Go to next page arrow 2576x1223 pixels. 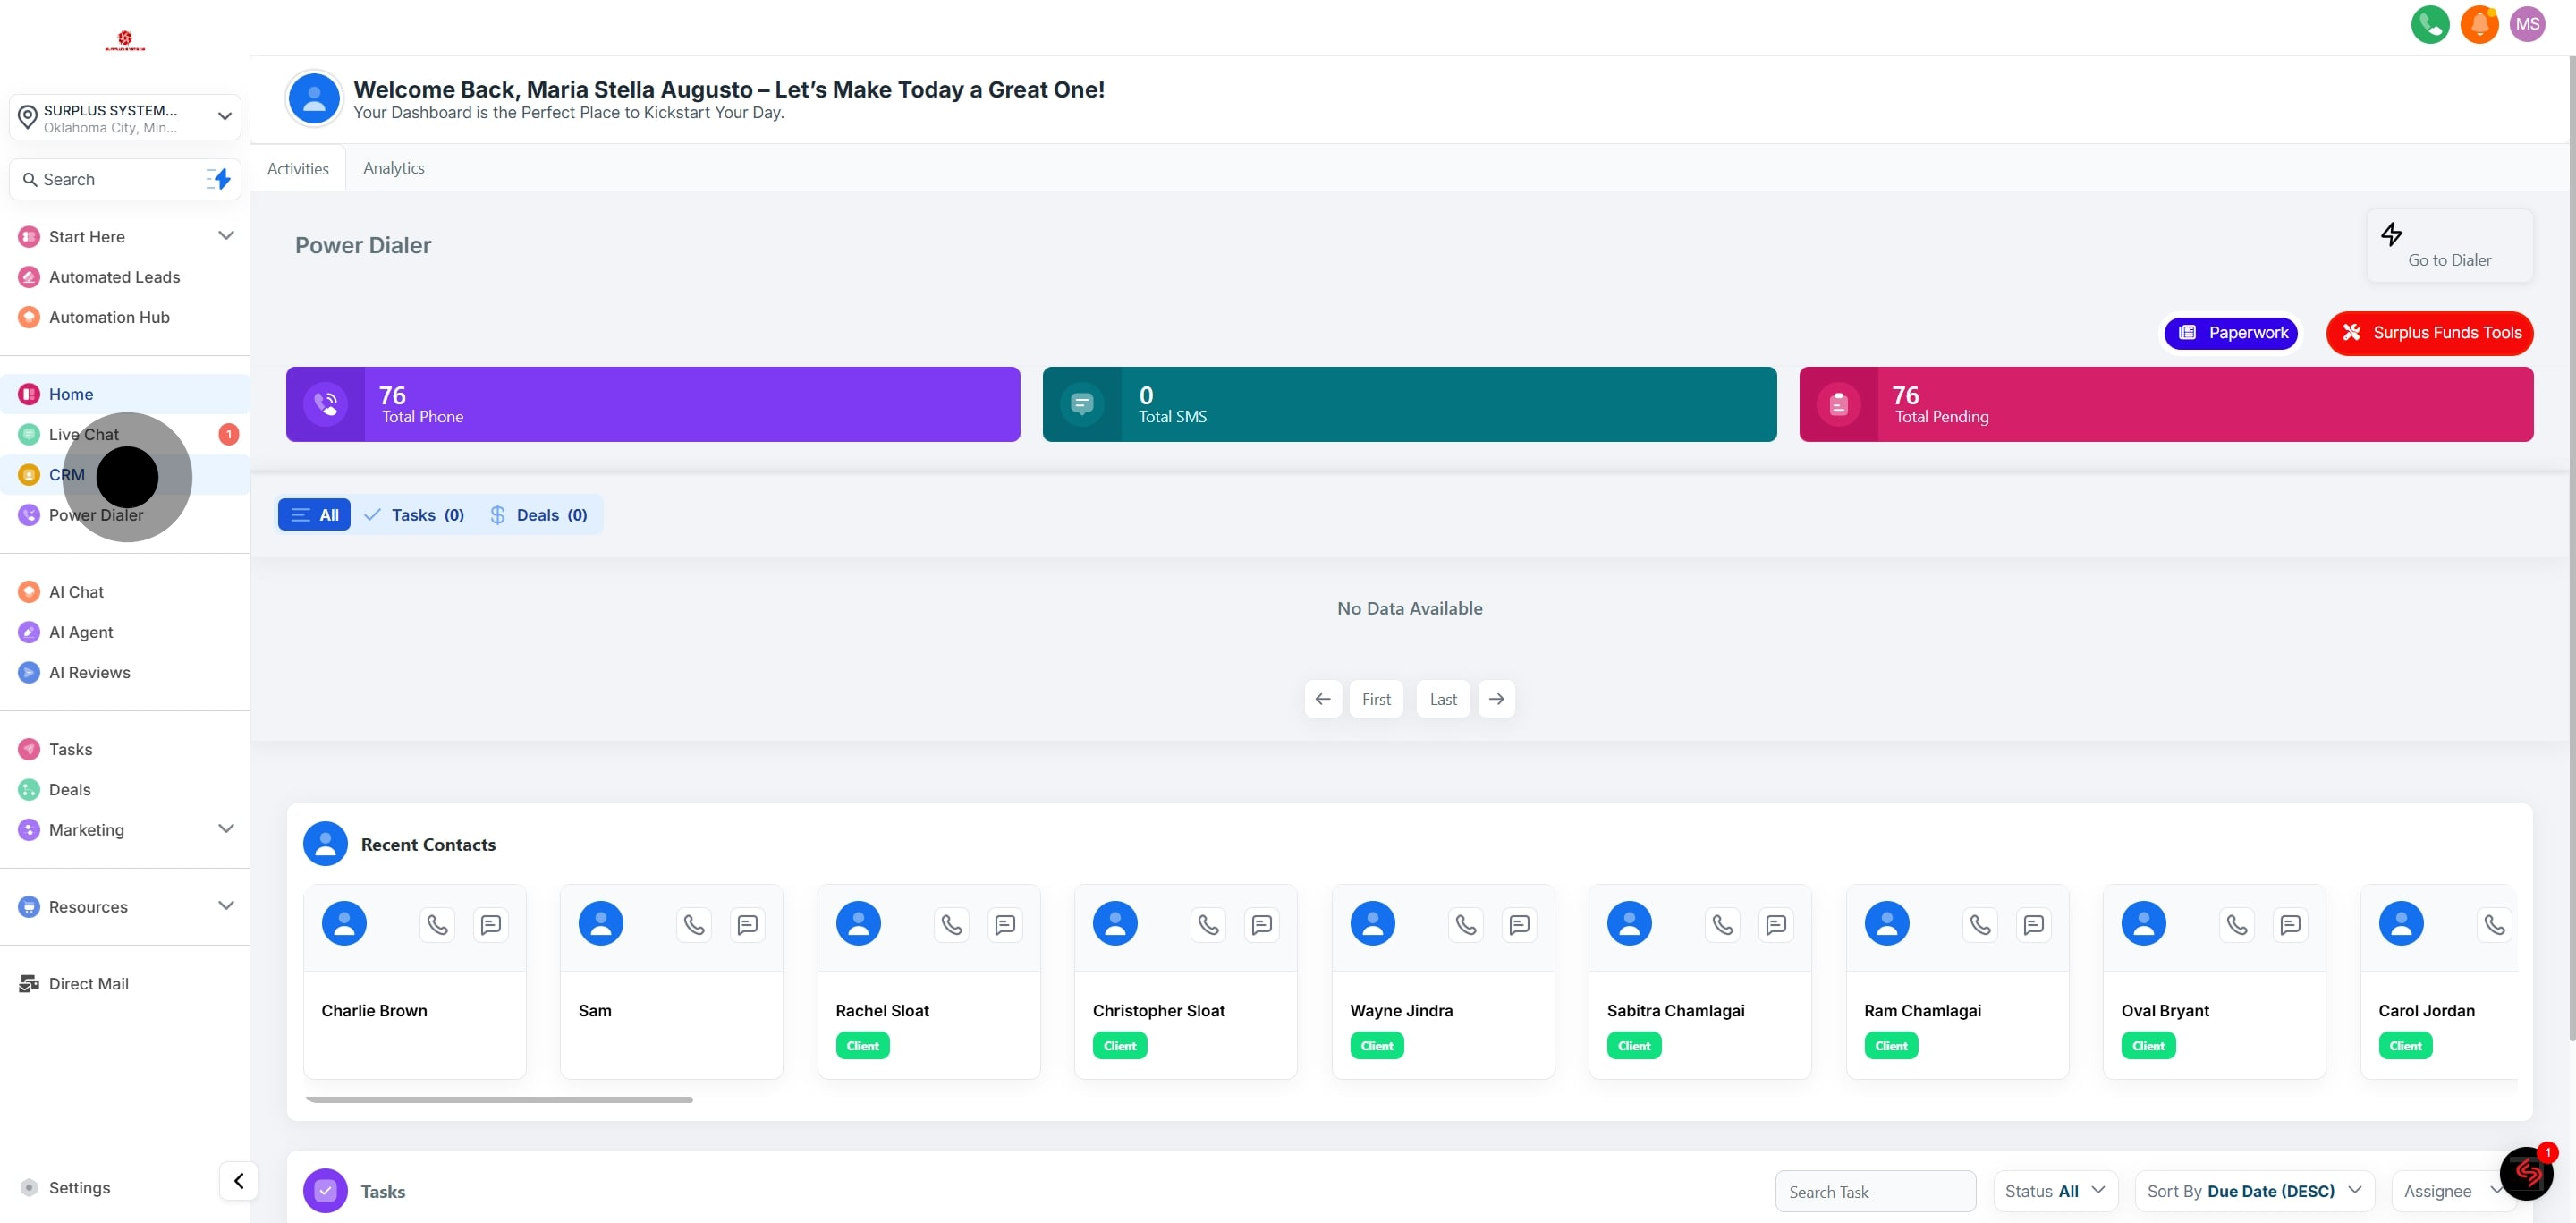pyautogui.click(x=1496, y=699)
